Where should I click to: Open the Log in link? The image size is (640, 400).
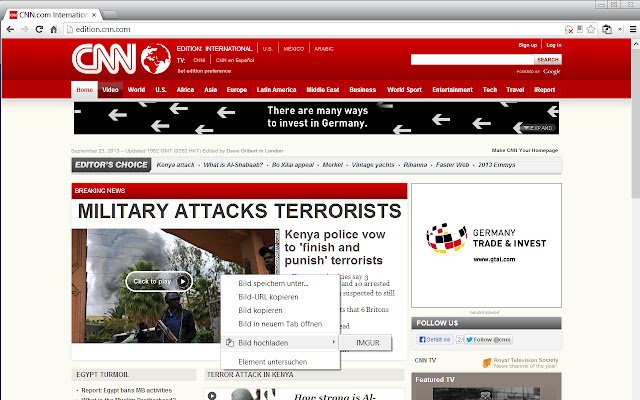click(x=554, y=45)
